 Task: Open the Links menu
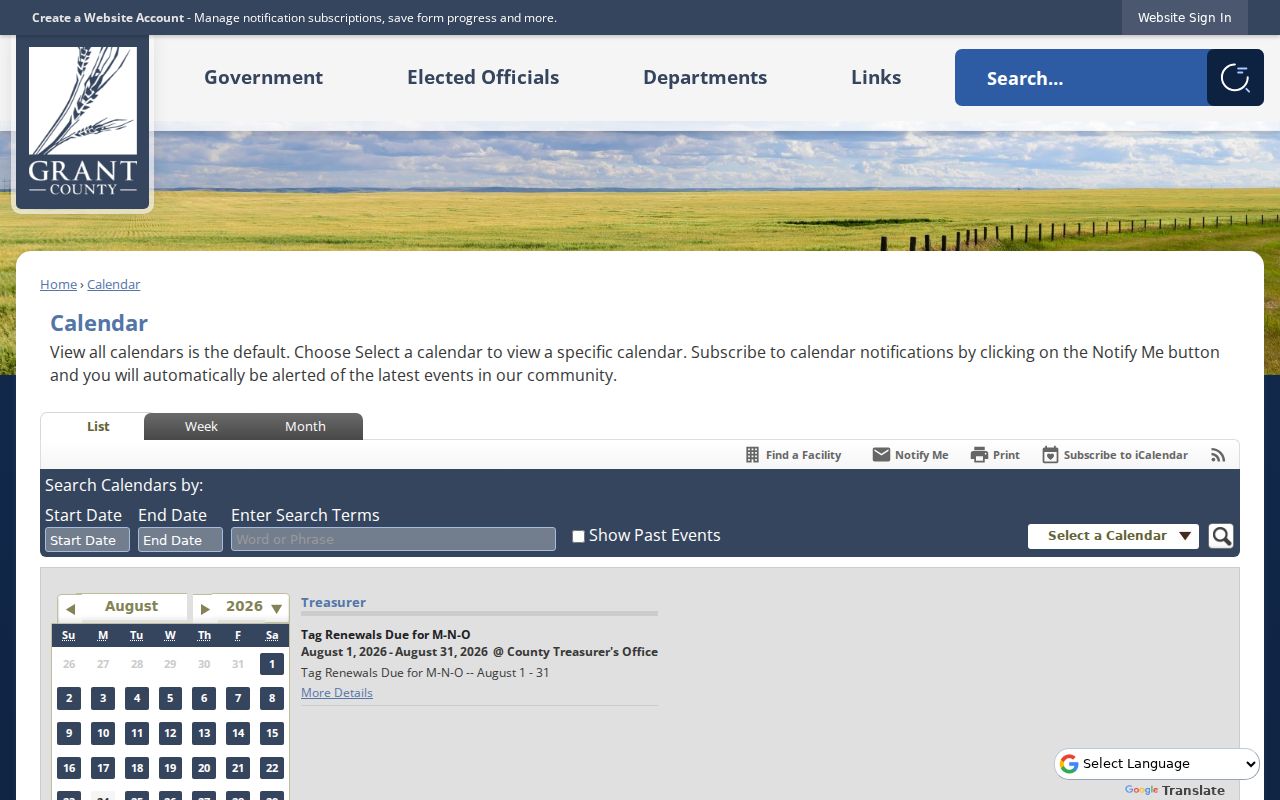point(876,78)
